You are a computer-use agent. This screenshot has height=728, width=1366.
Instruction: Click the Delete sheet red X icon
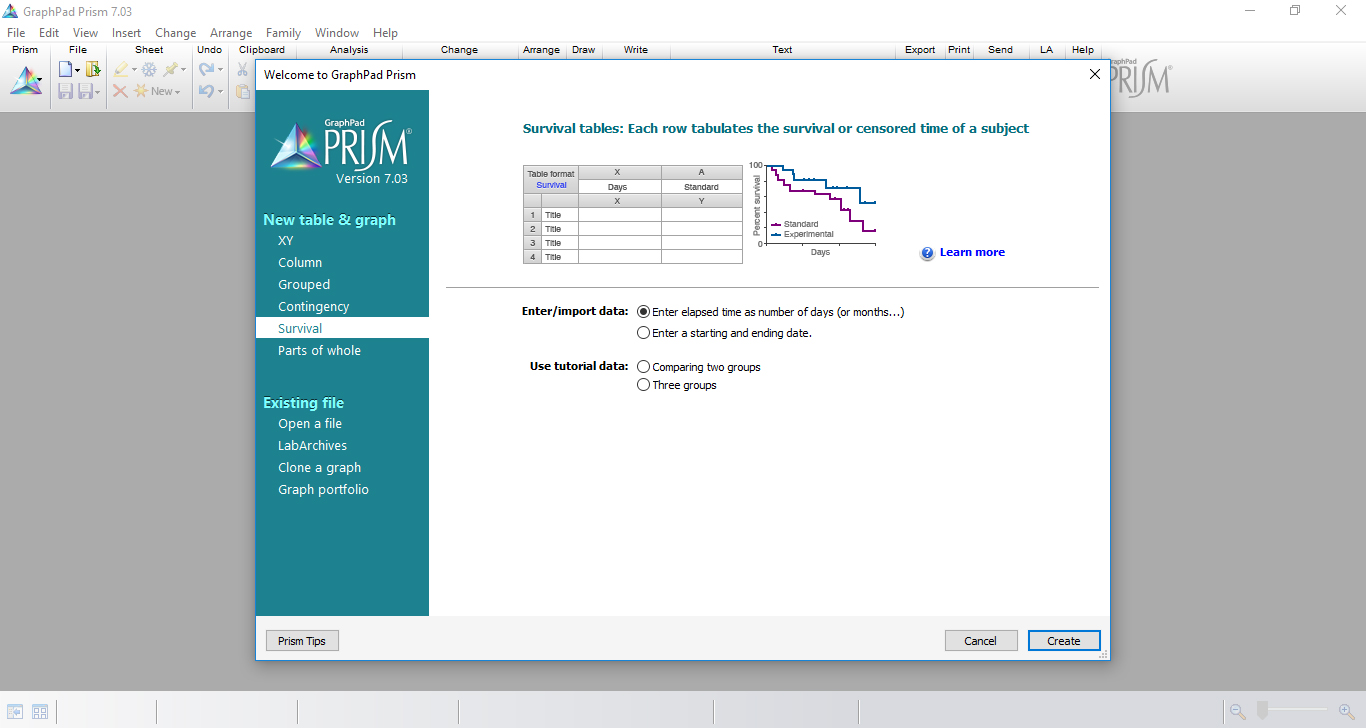pos(120,91)
